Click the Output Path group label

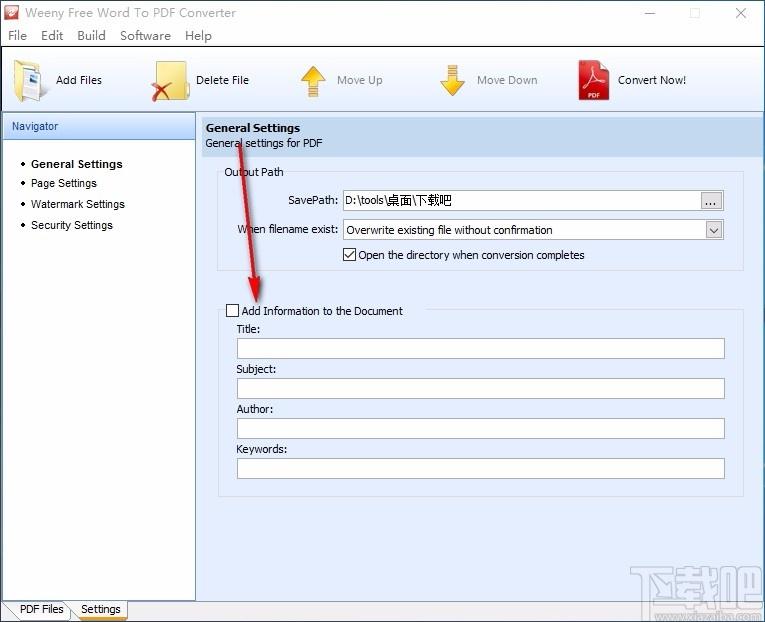click(254, 172)
